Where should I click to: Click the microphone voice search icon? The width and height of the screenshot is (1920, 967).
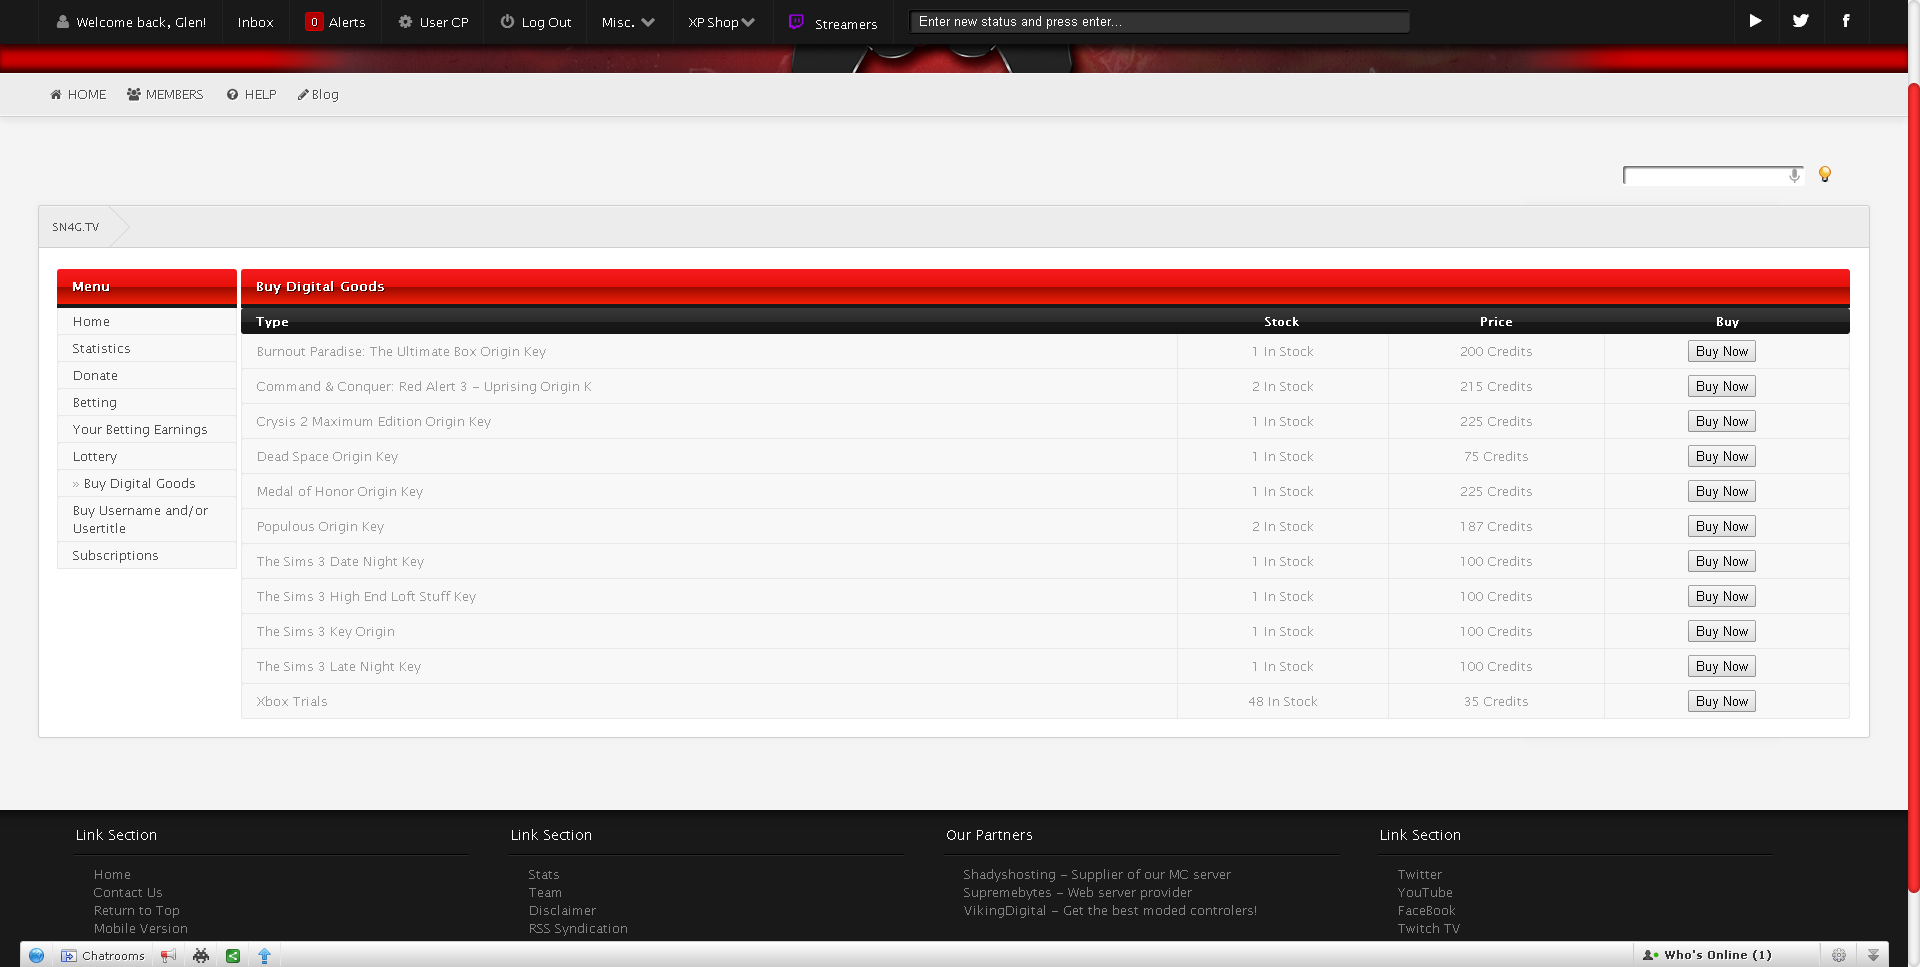(1795, 175)
